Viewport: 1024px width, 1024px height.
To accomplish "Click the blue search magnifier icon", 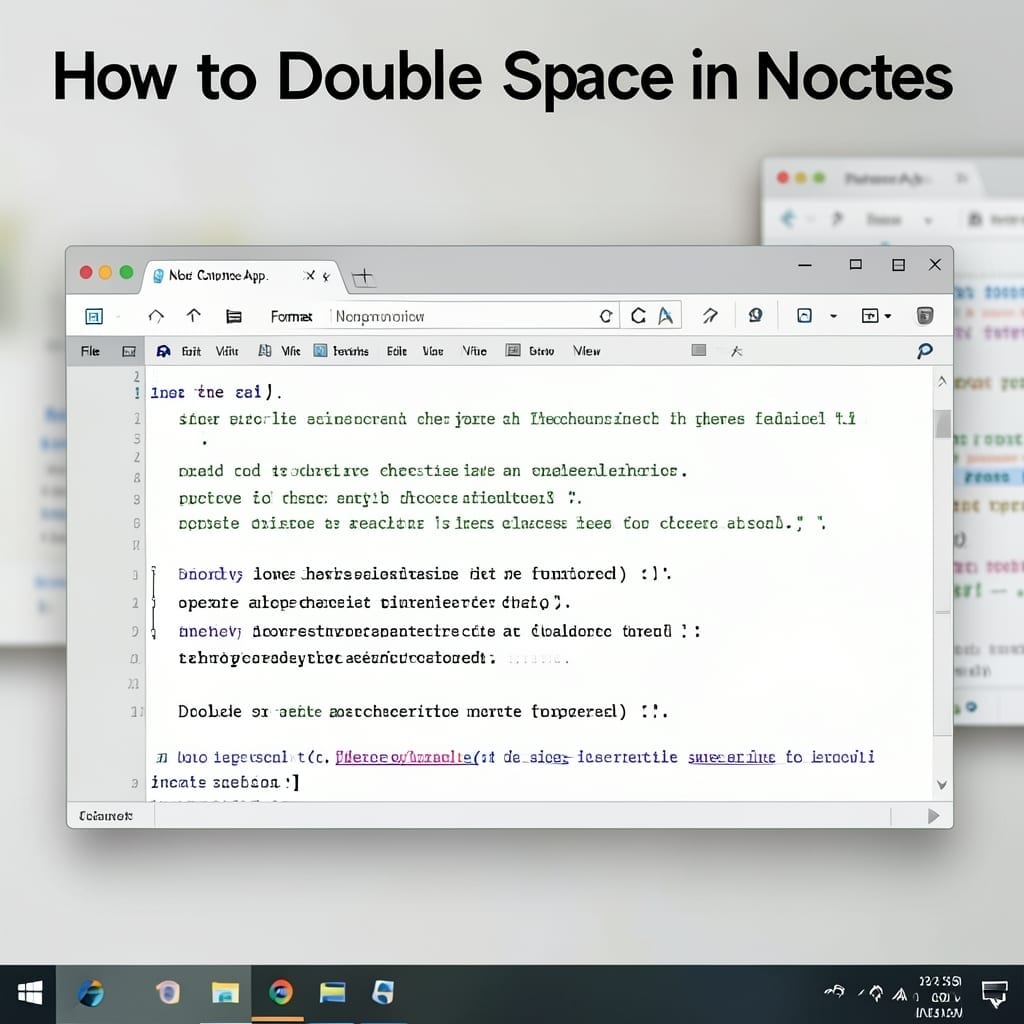I will click(925, 351).
